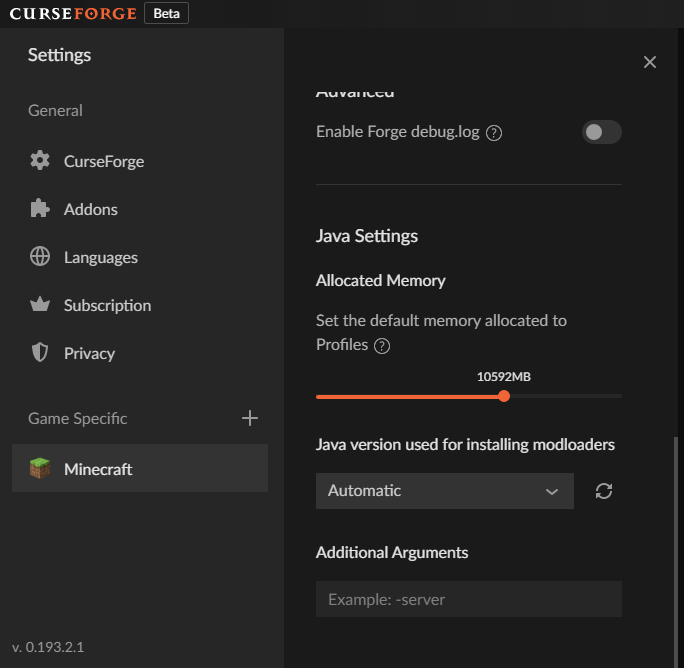Viewport: 684px width, 668px height.
Task: Open help for Forge debug.log
Action: pos(494,133)
